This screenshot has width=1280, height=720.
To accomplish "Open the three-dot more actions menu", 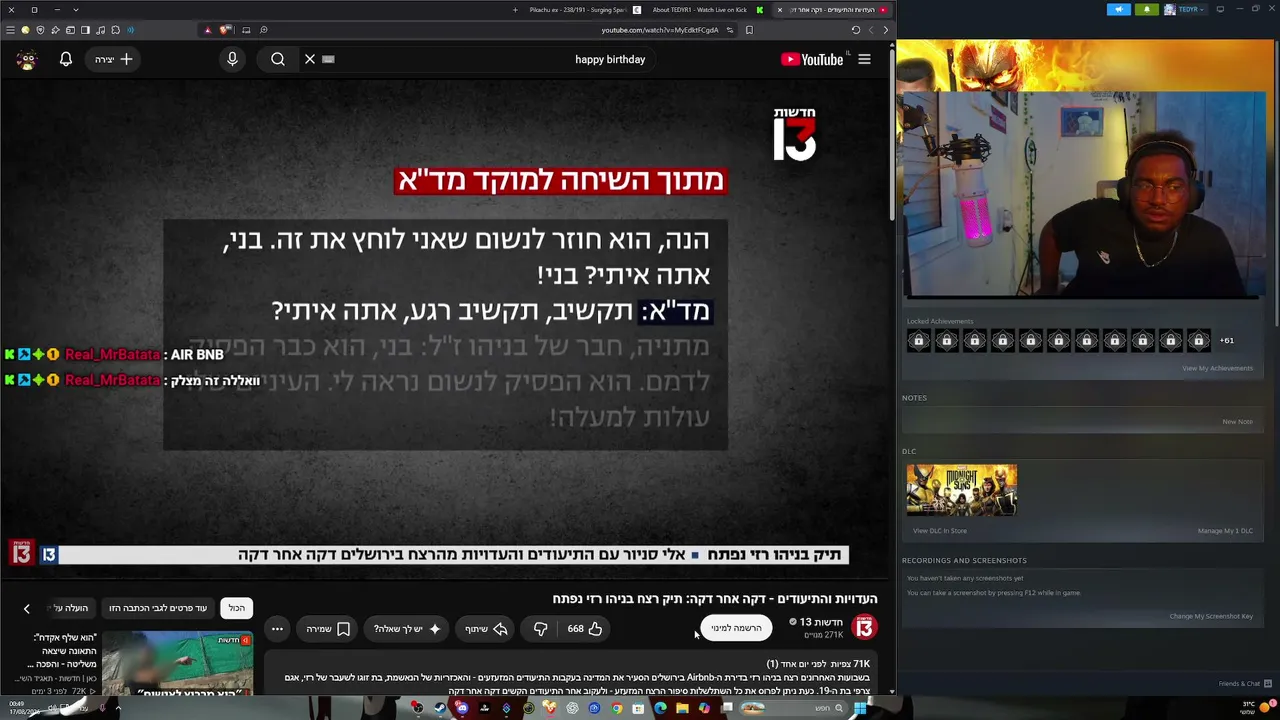I will [277, 629].
